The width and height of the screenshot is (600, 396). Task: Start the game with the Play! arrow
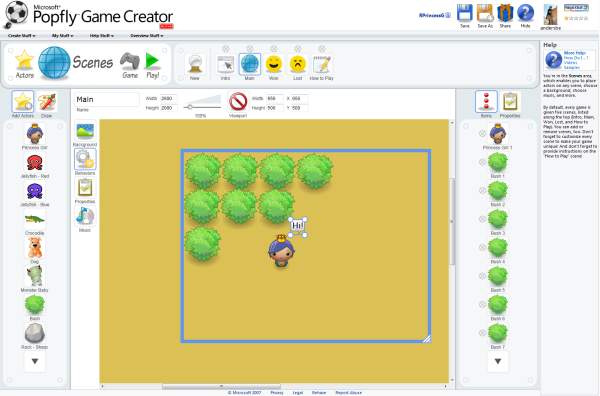tap(152, 61)
